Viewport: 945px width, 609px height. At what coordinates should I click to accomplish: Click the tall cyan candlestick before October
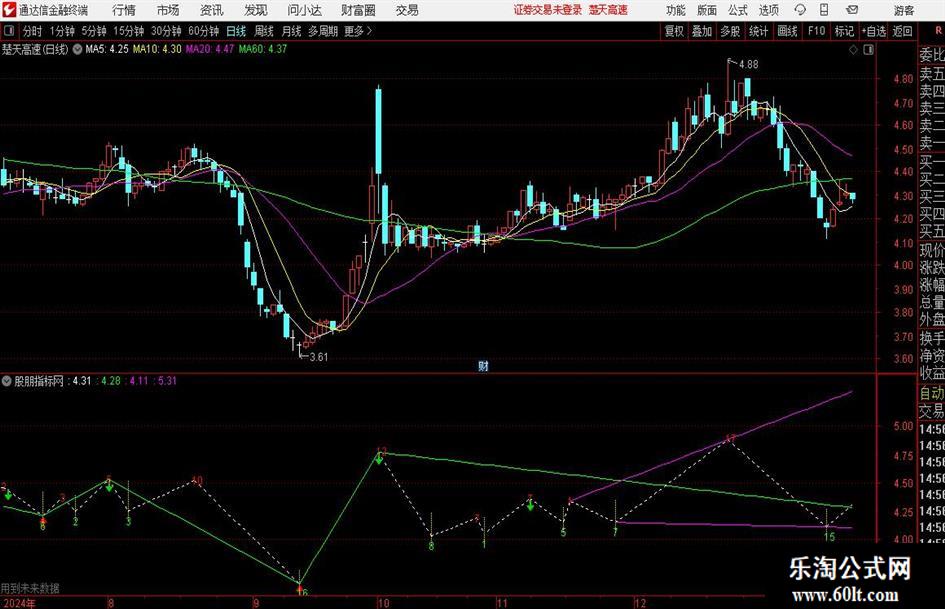pos(378,130)
